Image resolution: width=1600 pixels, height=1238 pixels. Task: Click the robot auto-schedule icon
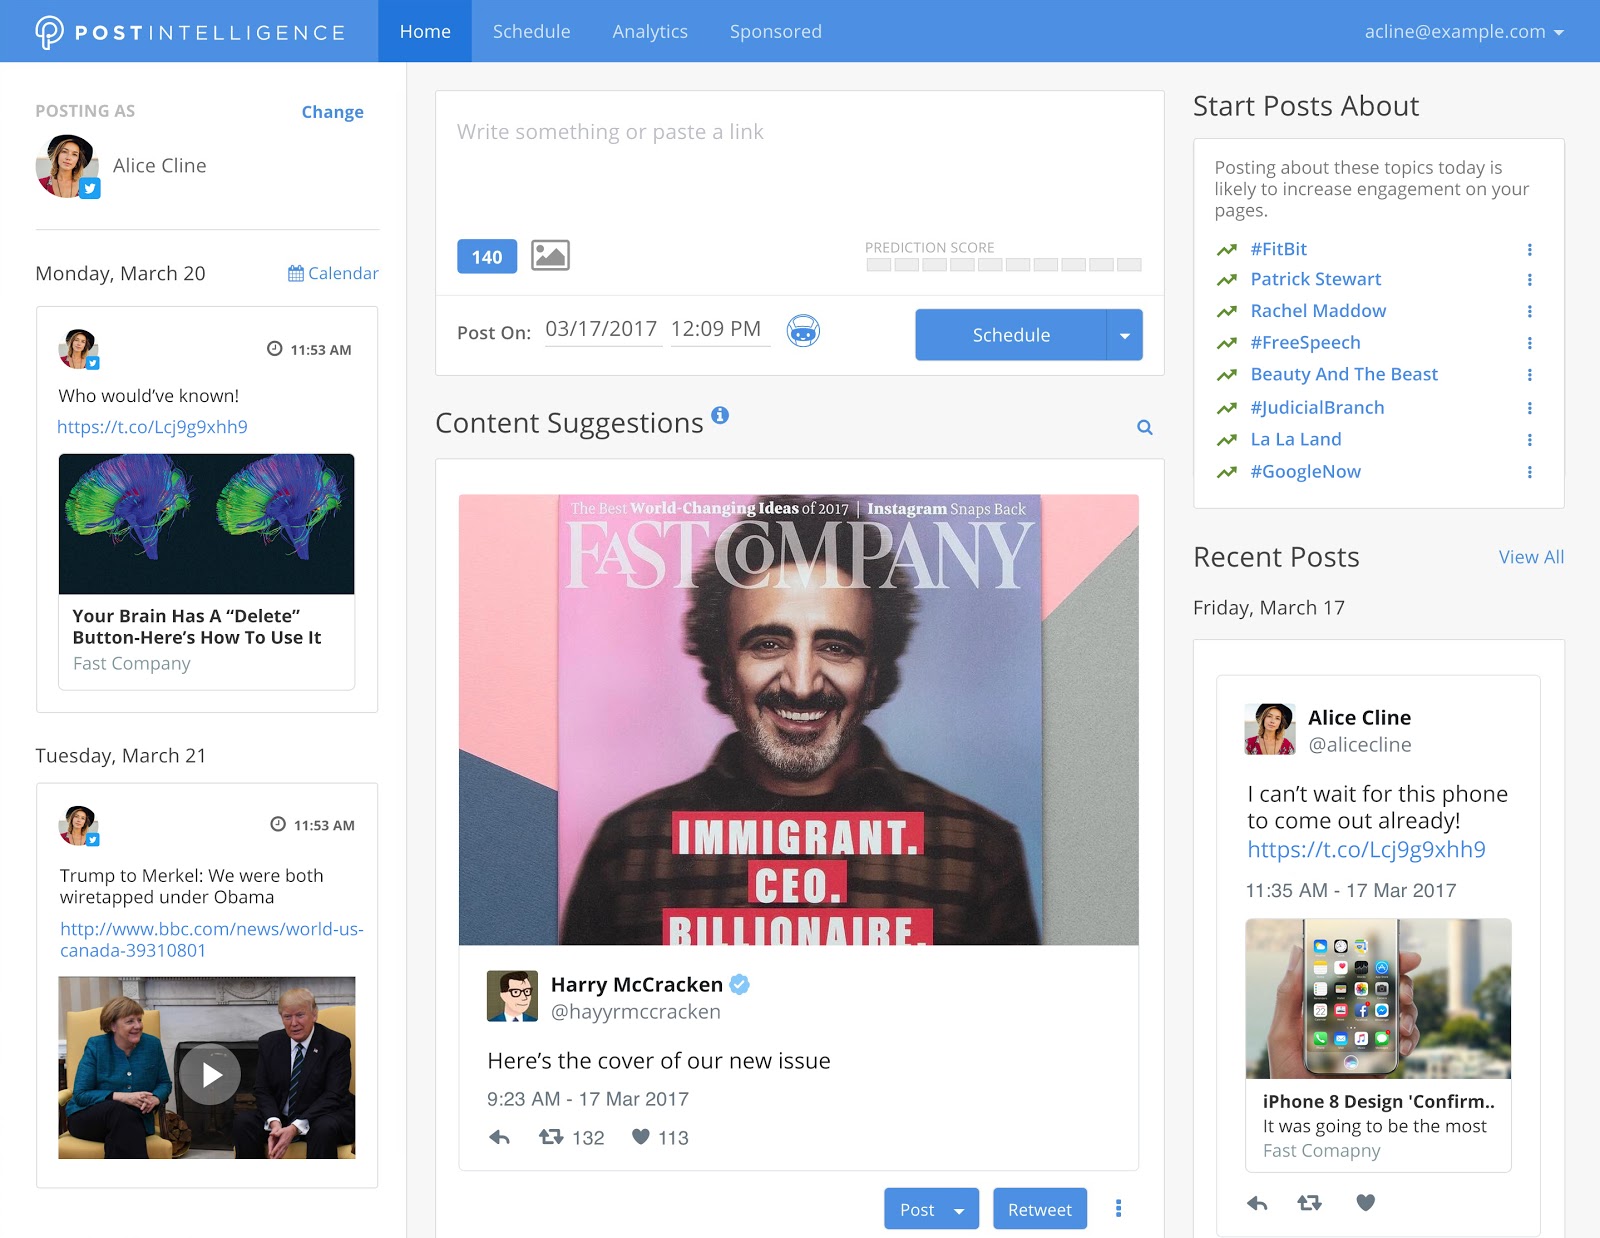click(803, 331)
